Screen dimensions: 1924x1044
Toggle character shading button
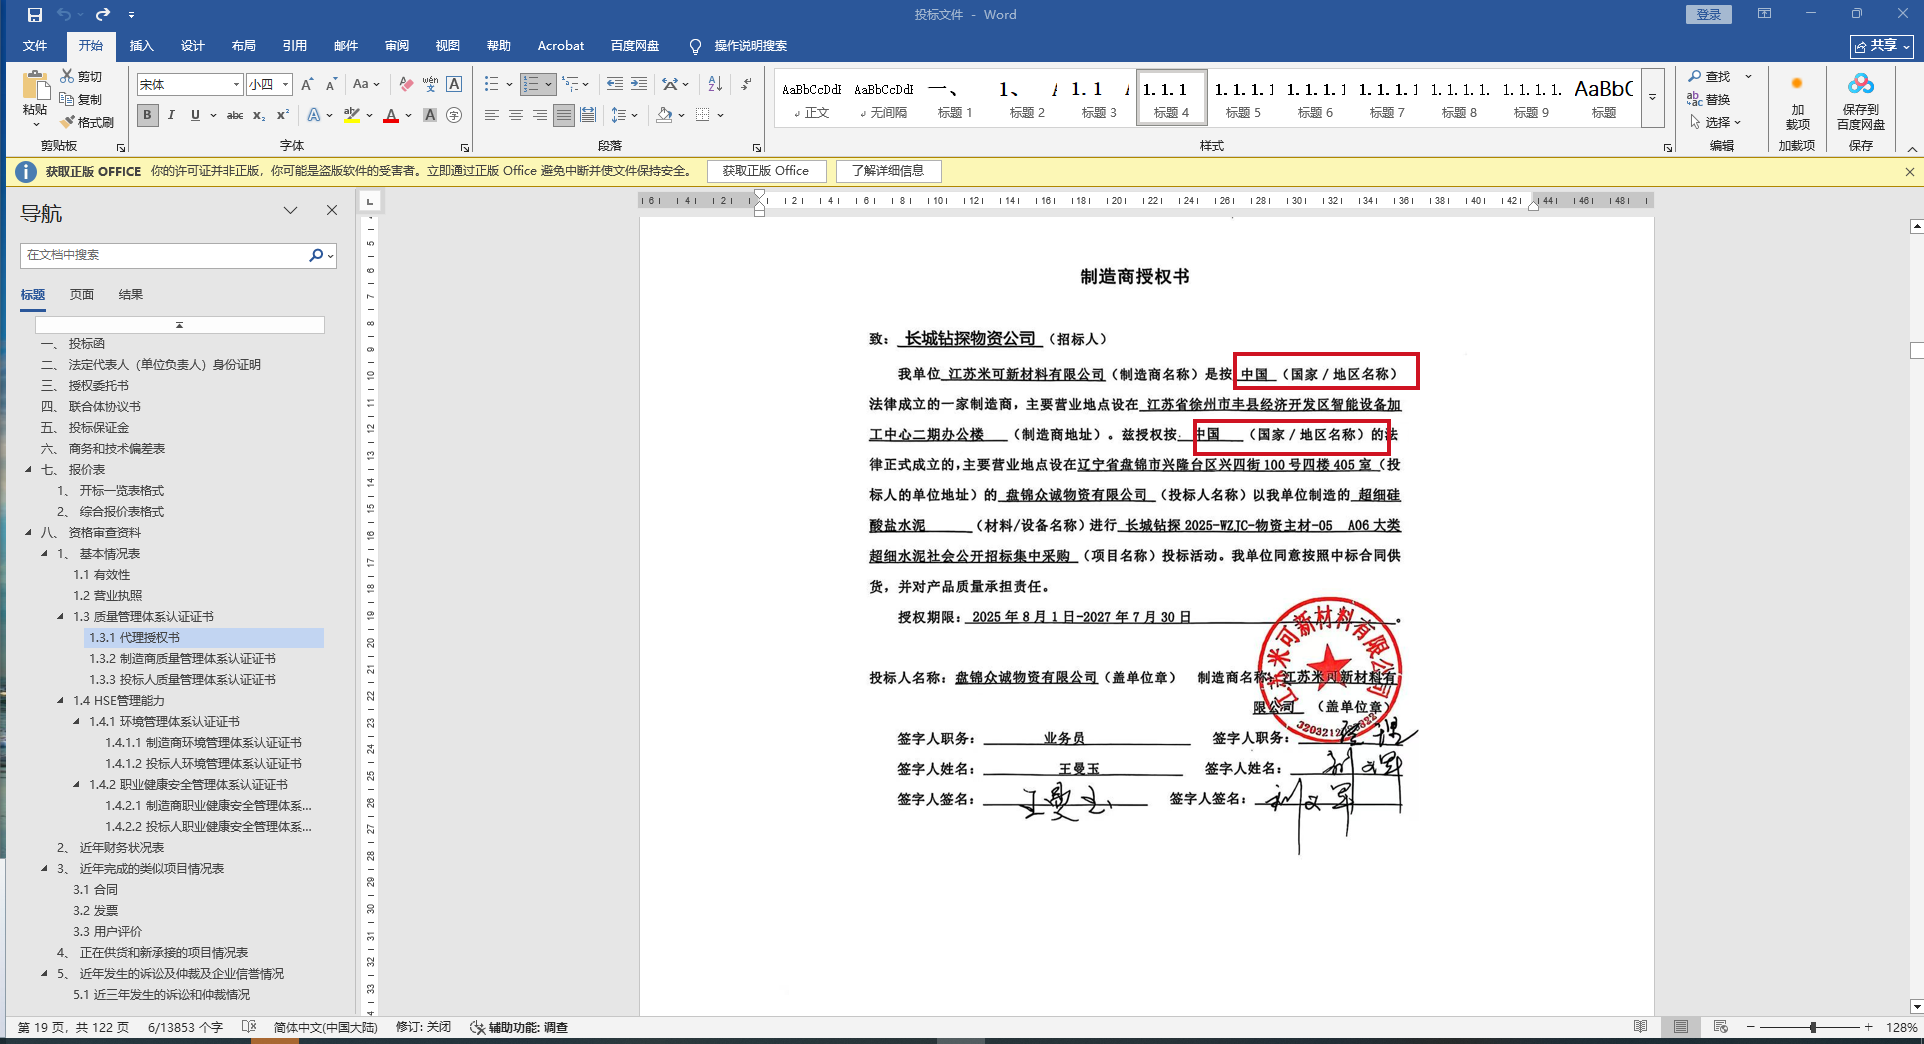[430, 116]
